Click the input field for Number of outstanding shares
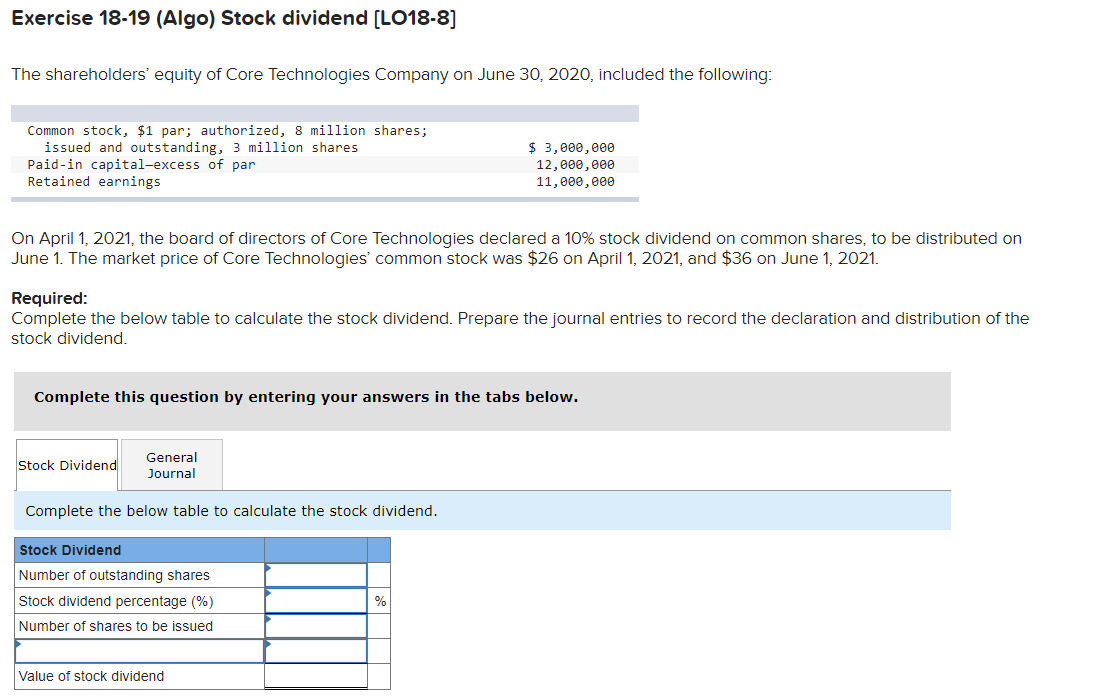 point(315,574)
